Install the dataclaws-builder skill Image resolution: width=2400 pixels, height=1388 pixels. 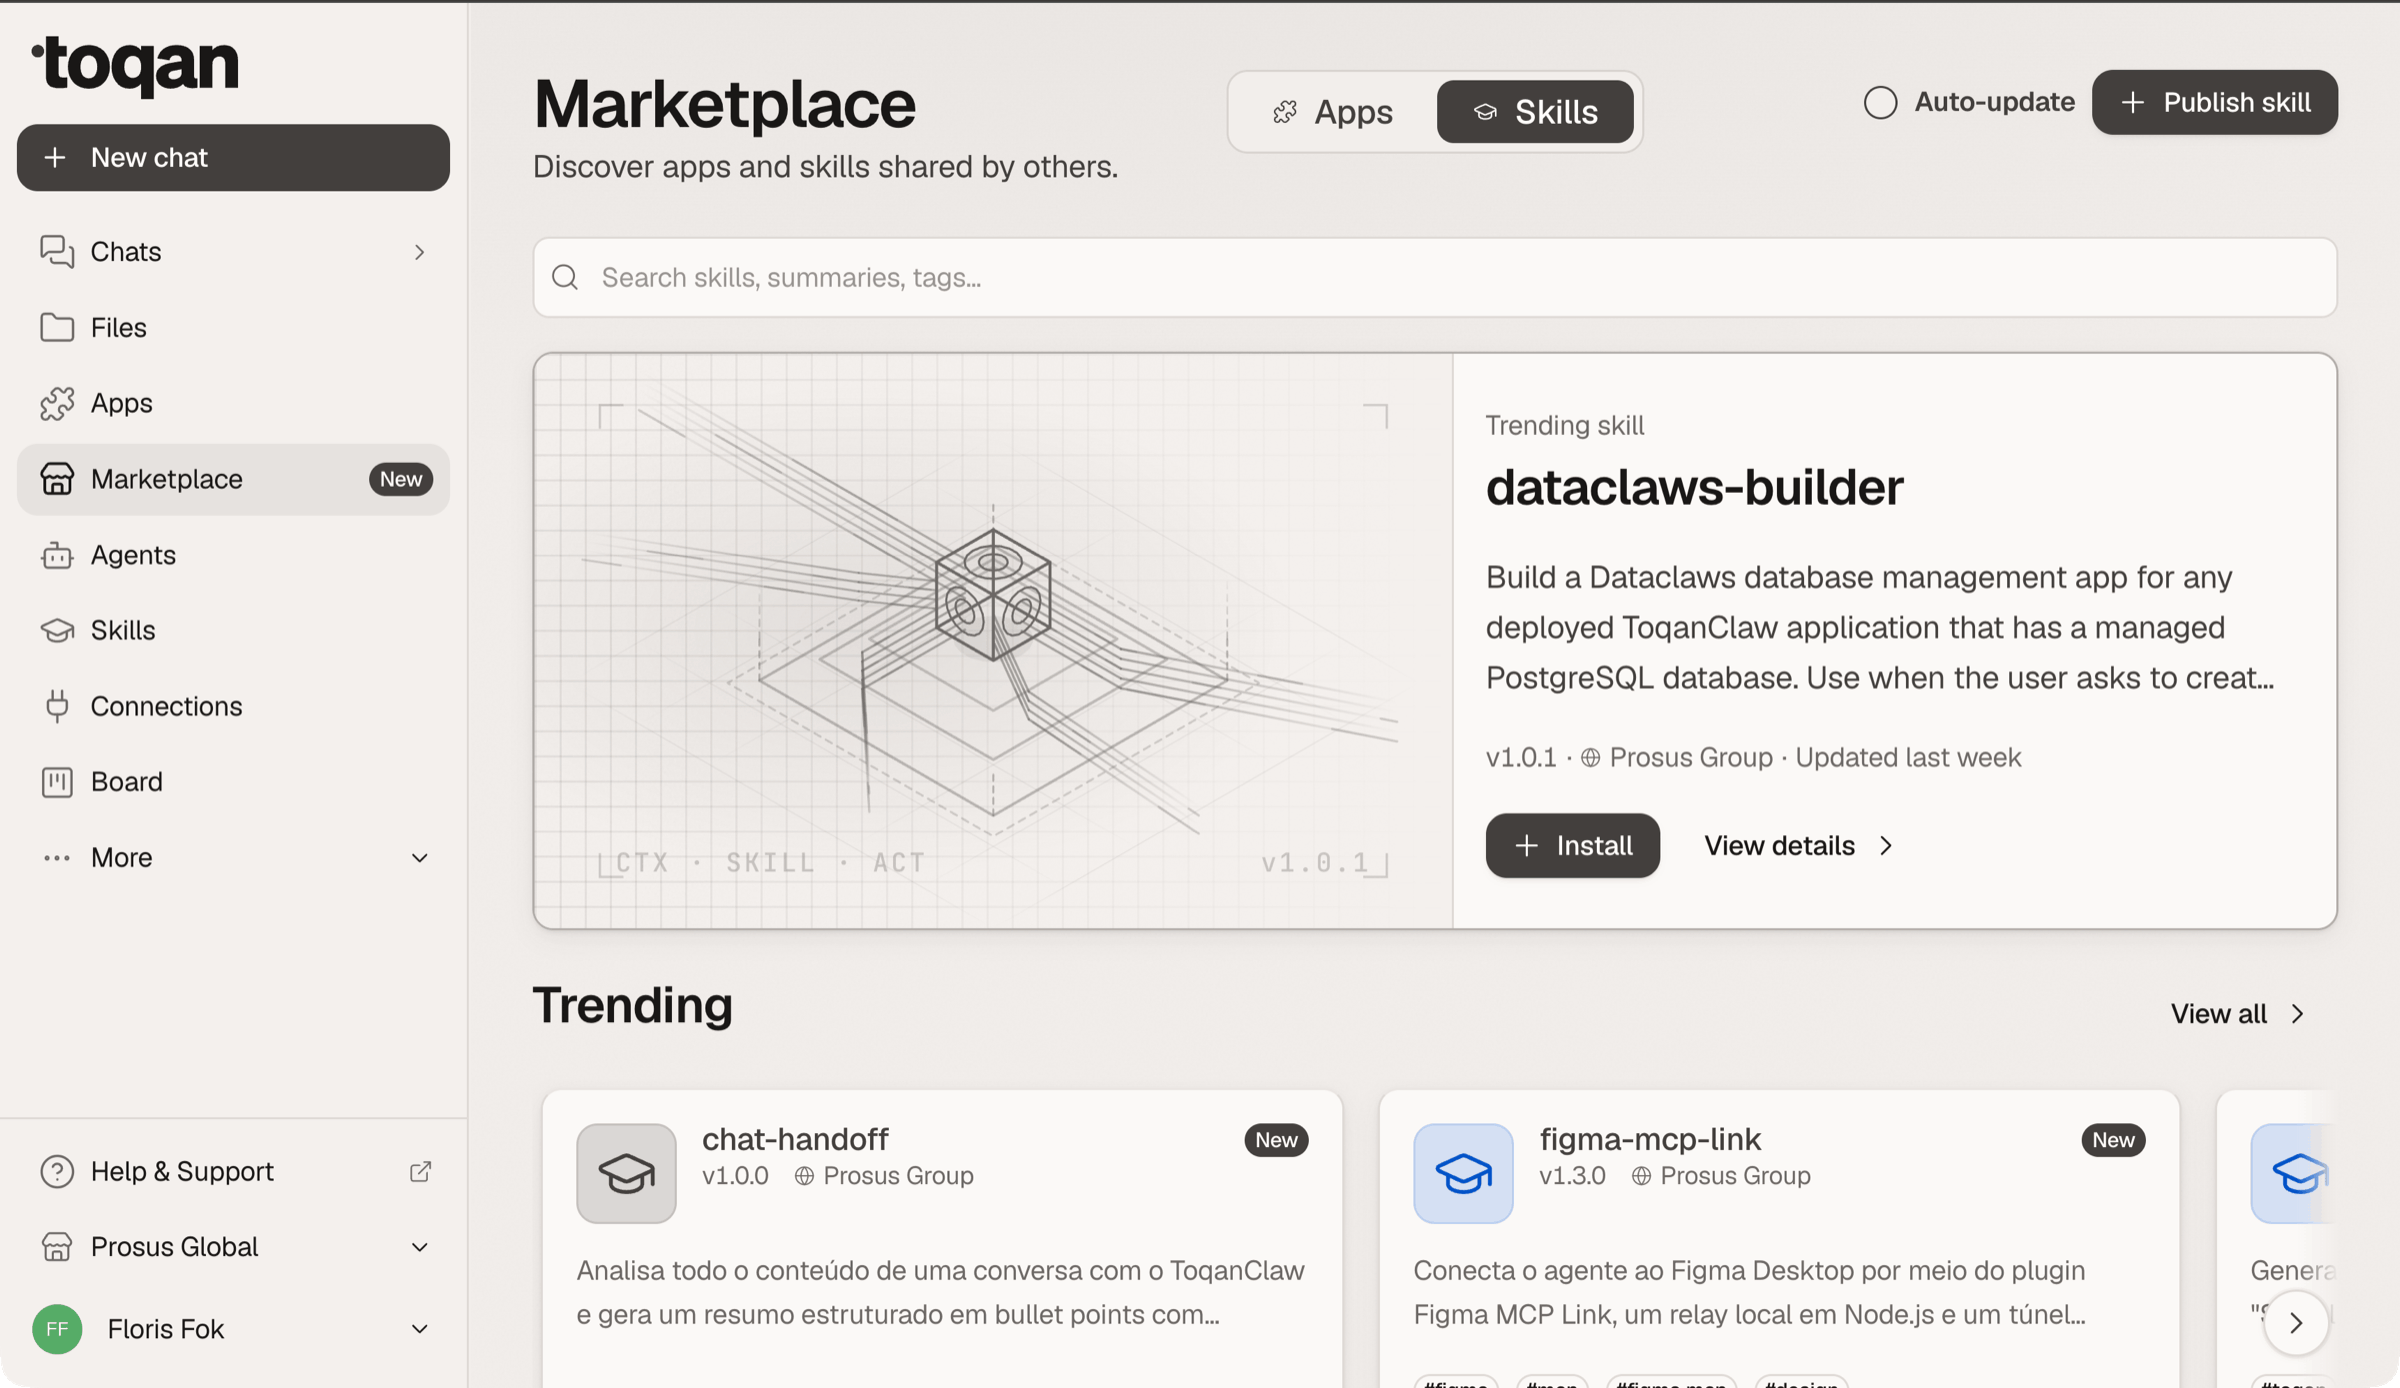pyautogui.click(x=1572, y=846)
